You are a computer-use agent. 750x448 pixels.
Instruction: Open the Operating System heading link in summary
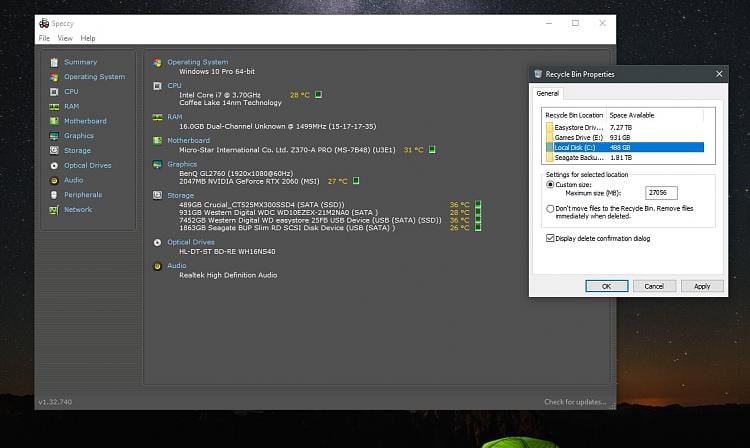[198, 62]
